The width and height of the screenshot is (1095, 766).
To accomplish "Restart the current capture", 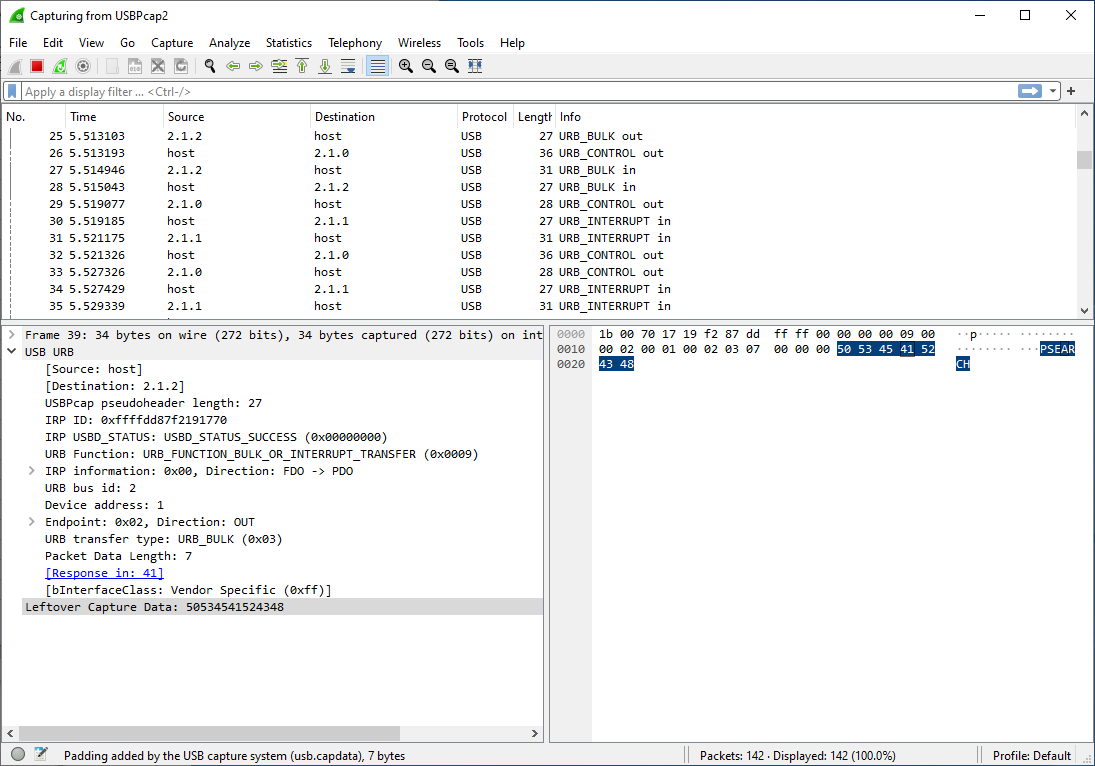I will (60, 66).
